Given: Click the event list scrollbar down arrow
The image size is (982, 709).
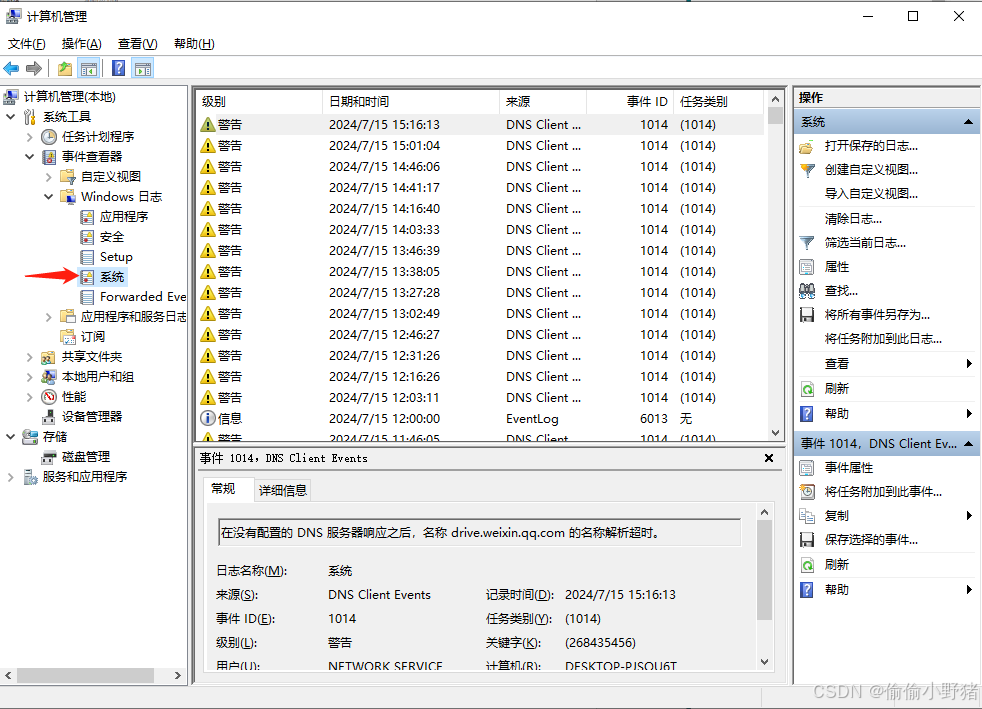Looking at the screenshot, I should [x=775, y=433].
